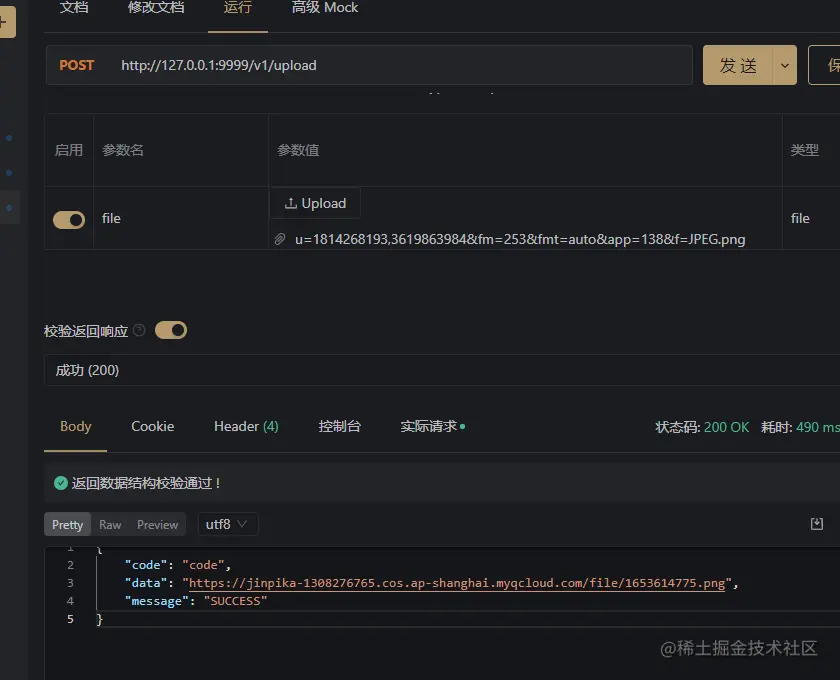Open the 控制台 tab
Image resolution: width=840 pixels, height=680 pixels.
tap(340, 427)
